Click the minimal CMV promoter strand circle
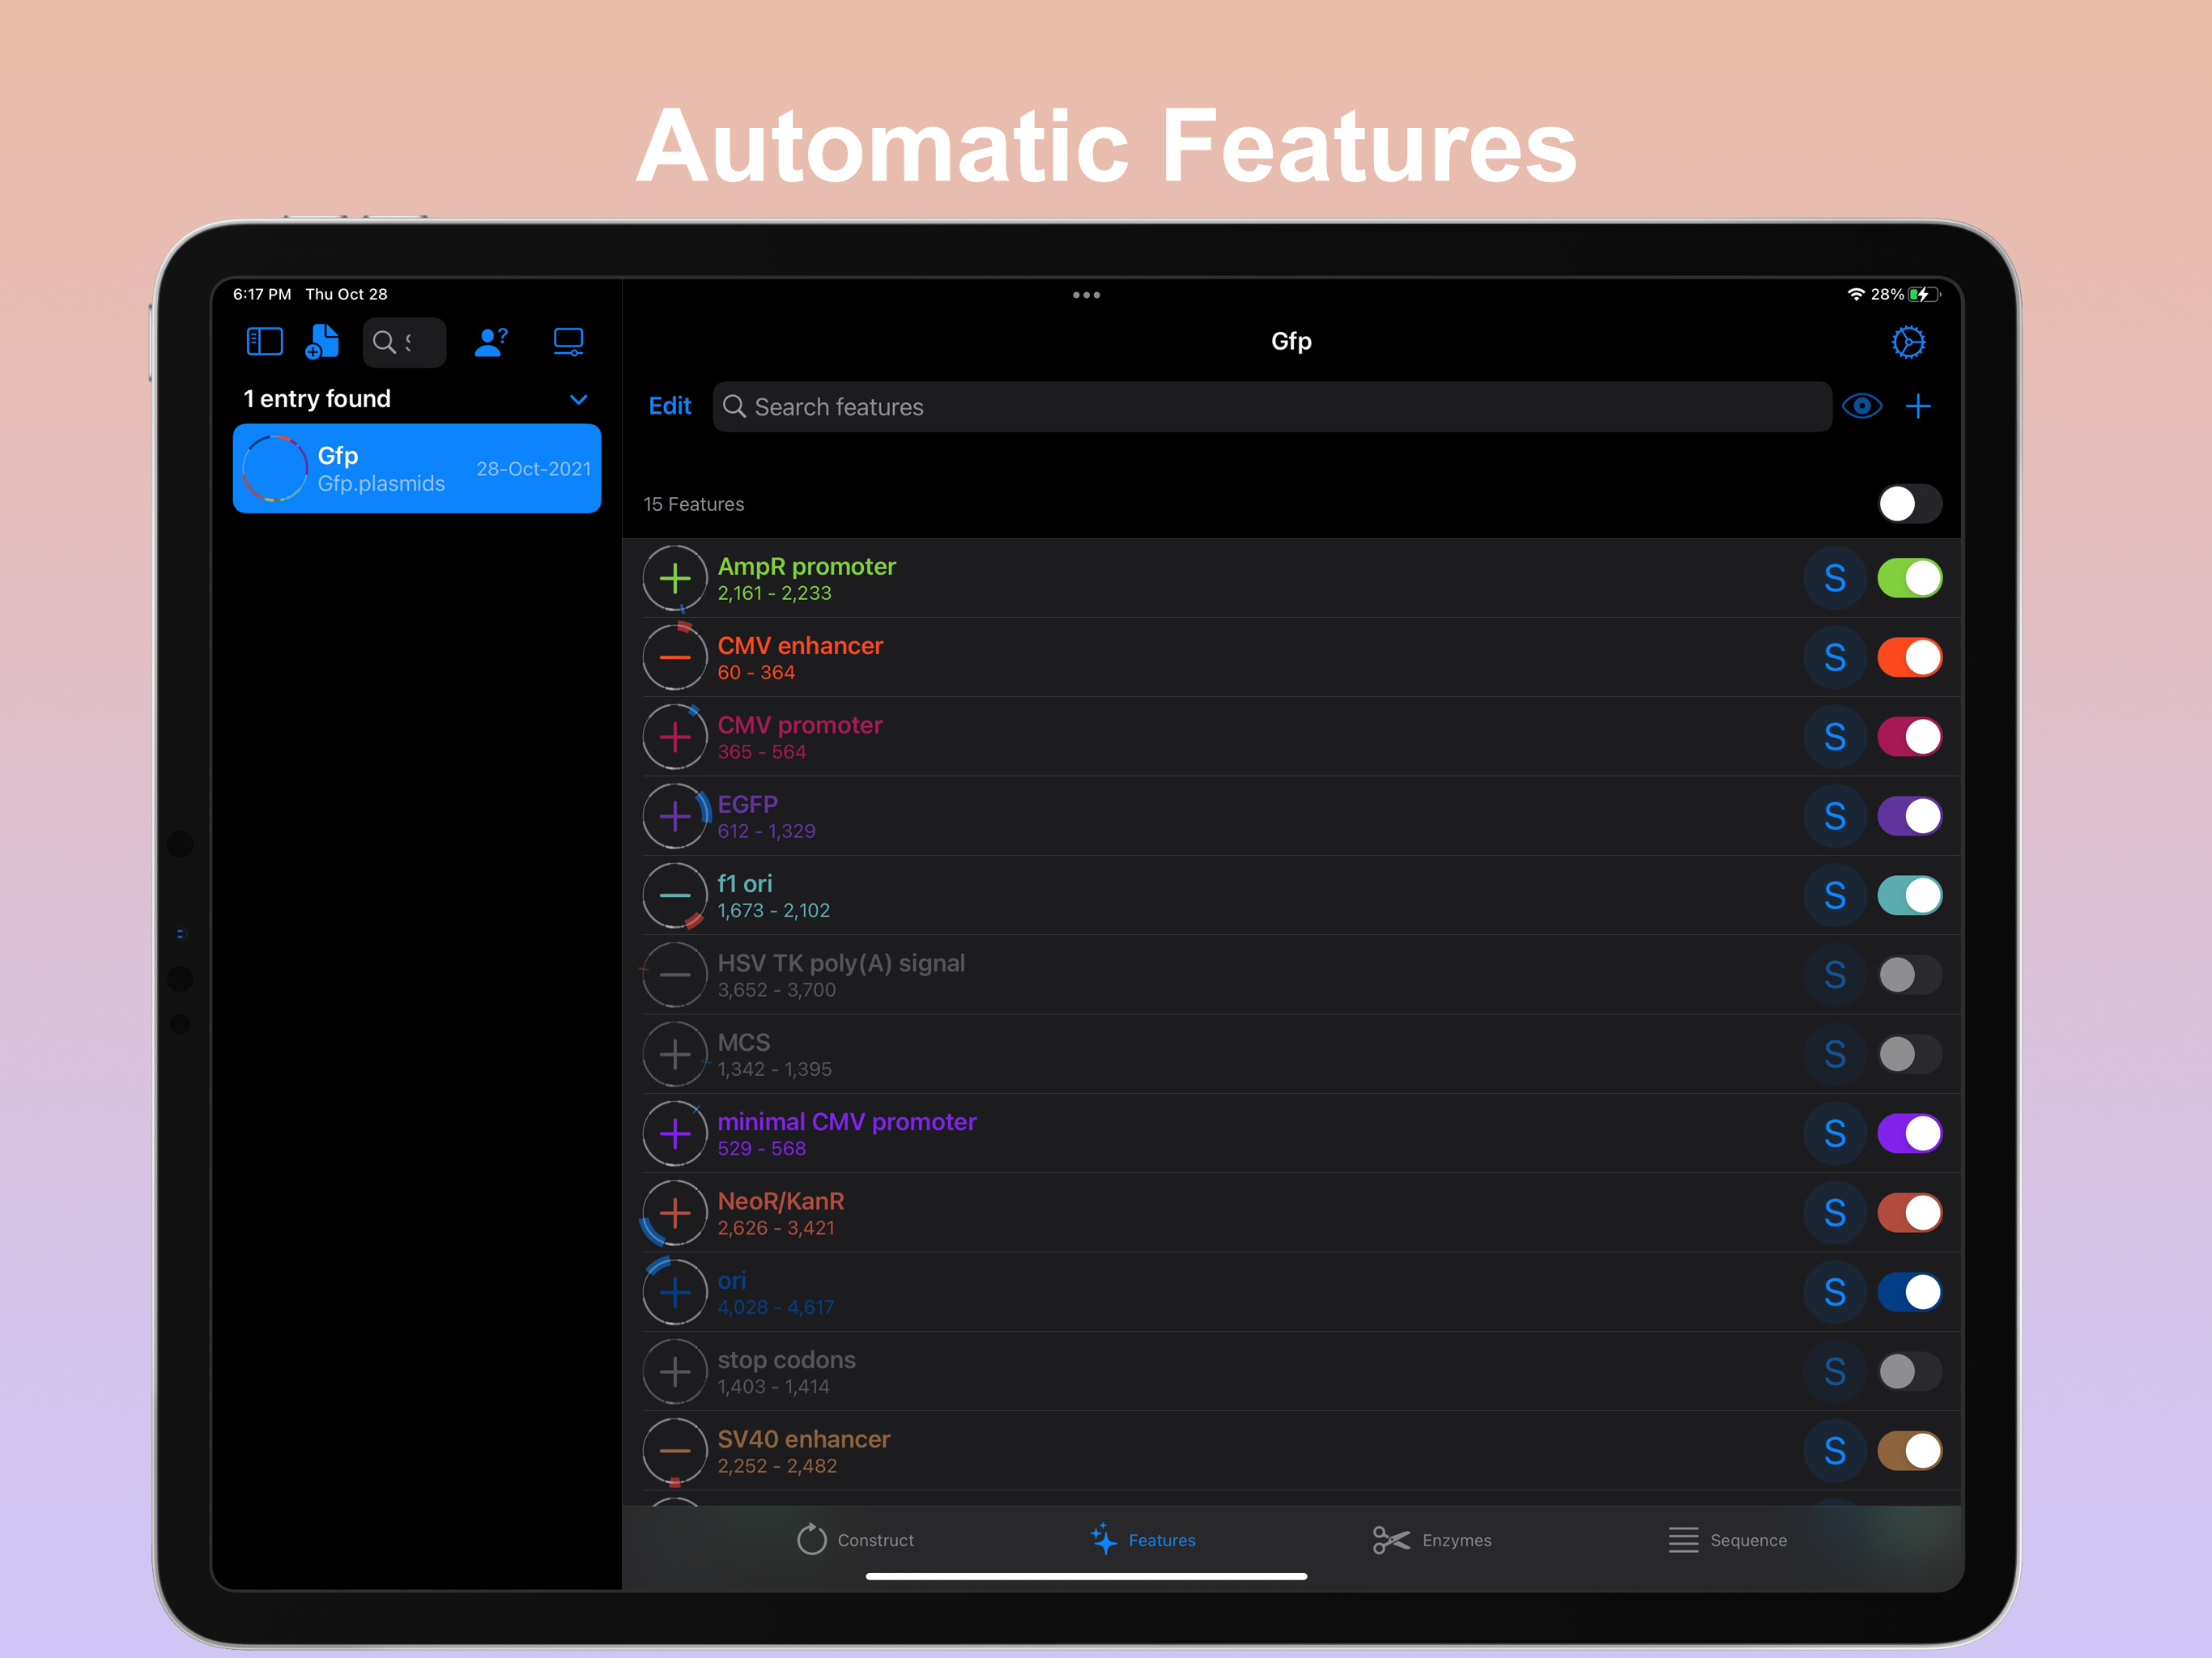The height and width of the screenshot is (1658, 2212). pos(675,1133)
